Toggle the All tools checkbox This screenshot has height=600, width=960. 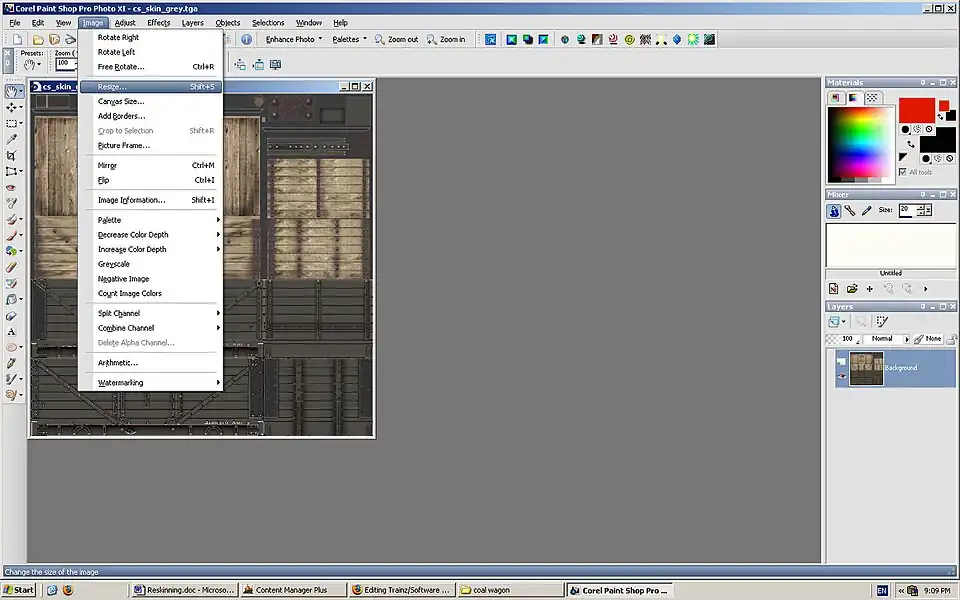tap(903, 172)
